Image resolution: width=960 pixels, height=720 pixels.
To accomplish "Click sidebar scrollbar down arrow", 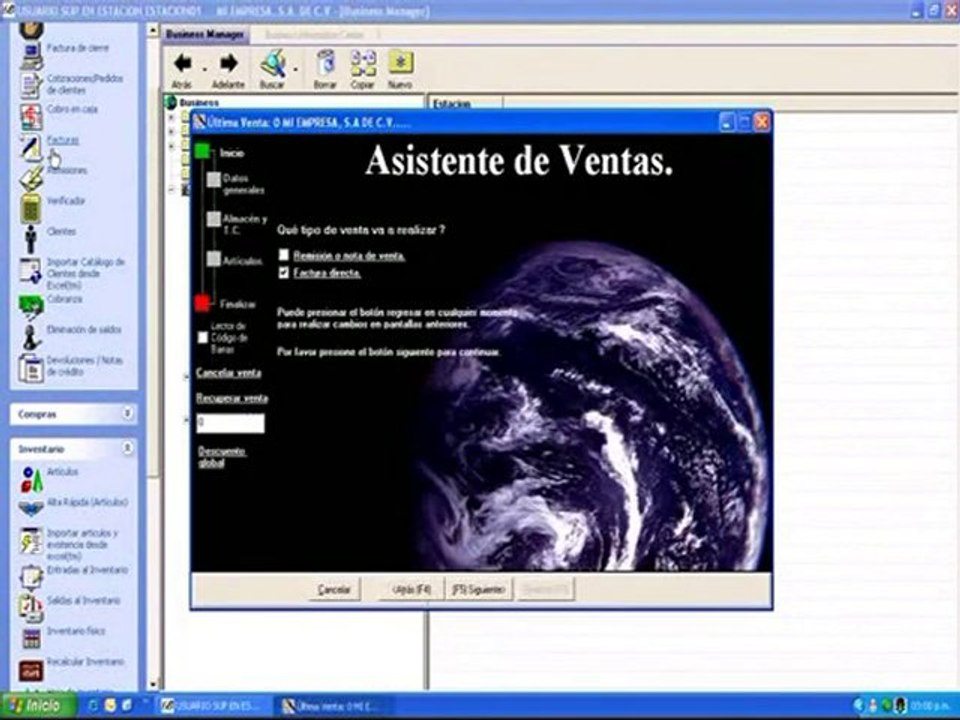I will click(x=153, y=684).
